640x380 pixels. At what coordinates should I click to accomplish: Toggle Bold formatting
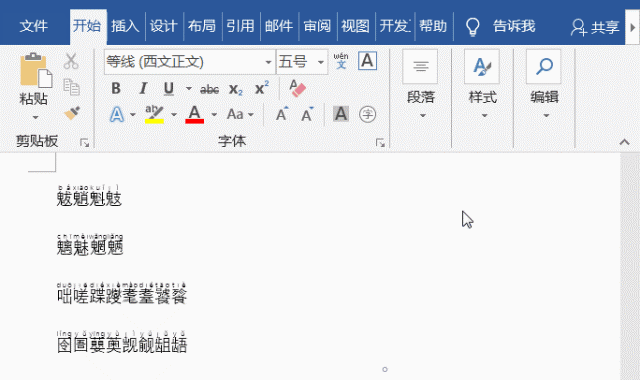(x=116, y=89)
